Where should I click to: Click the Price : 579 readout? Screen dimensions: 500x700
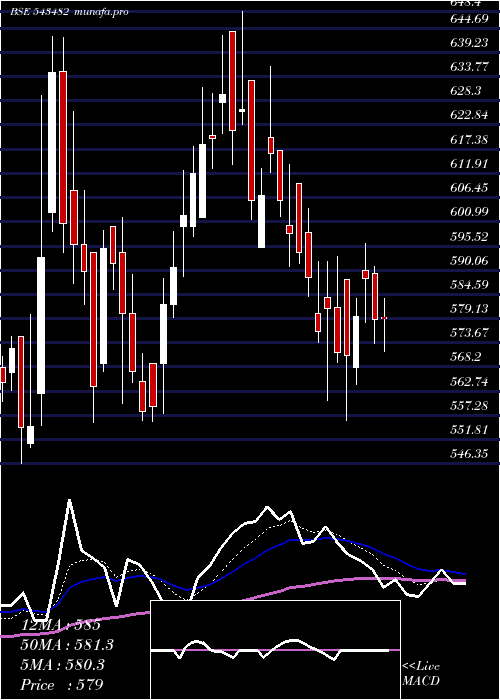click(62, 685)
